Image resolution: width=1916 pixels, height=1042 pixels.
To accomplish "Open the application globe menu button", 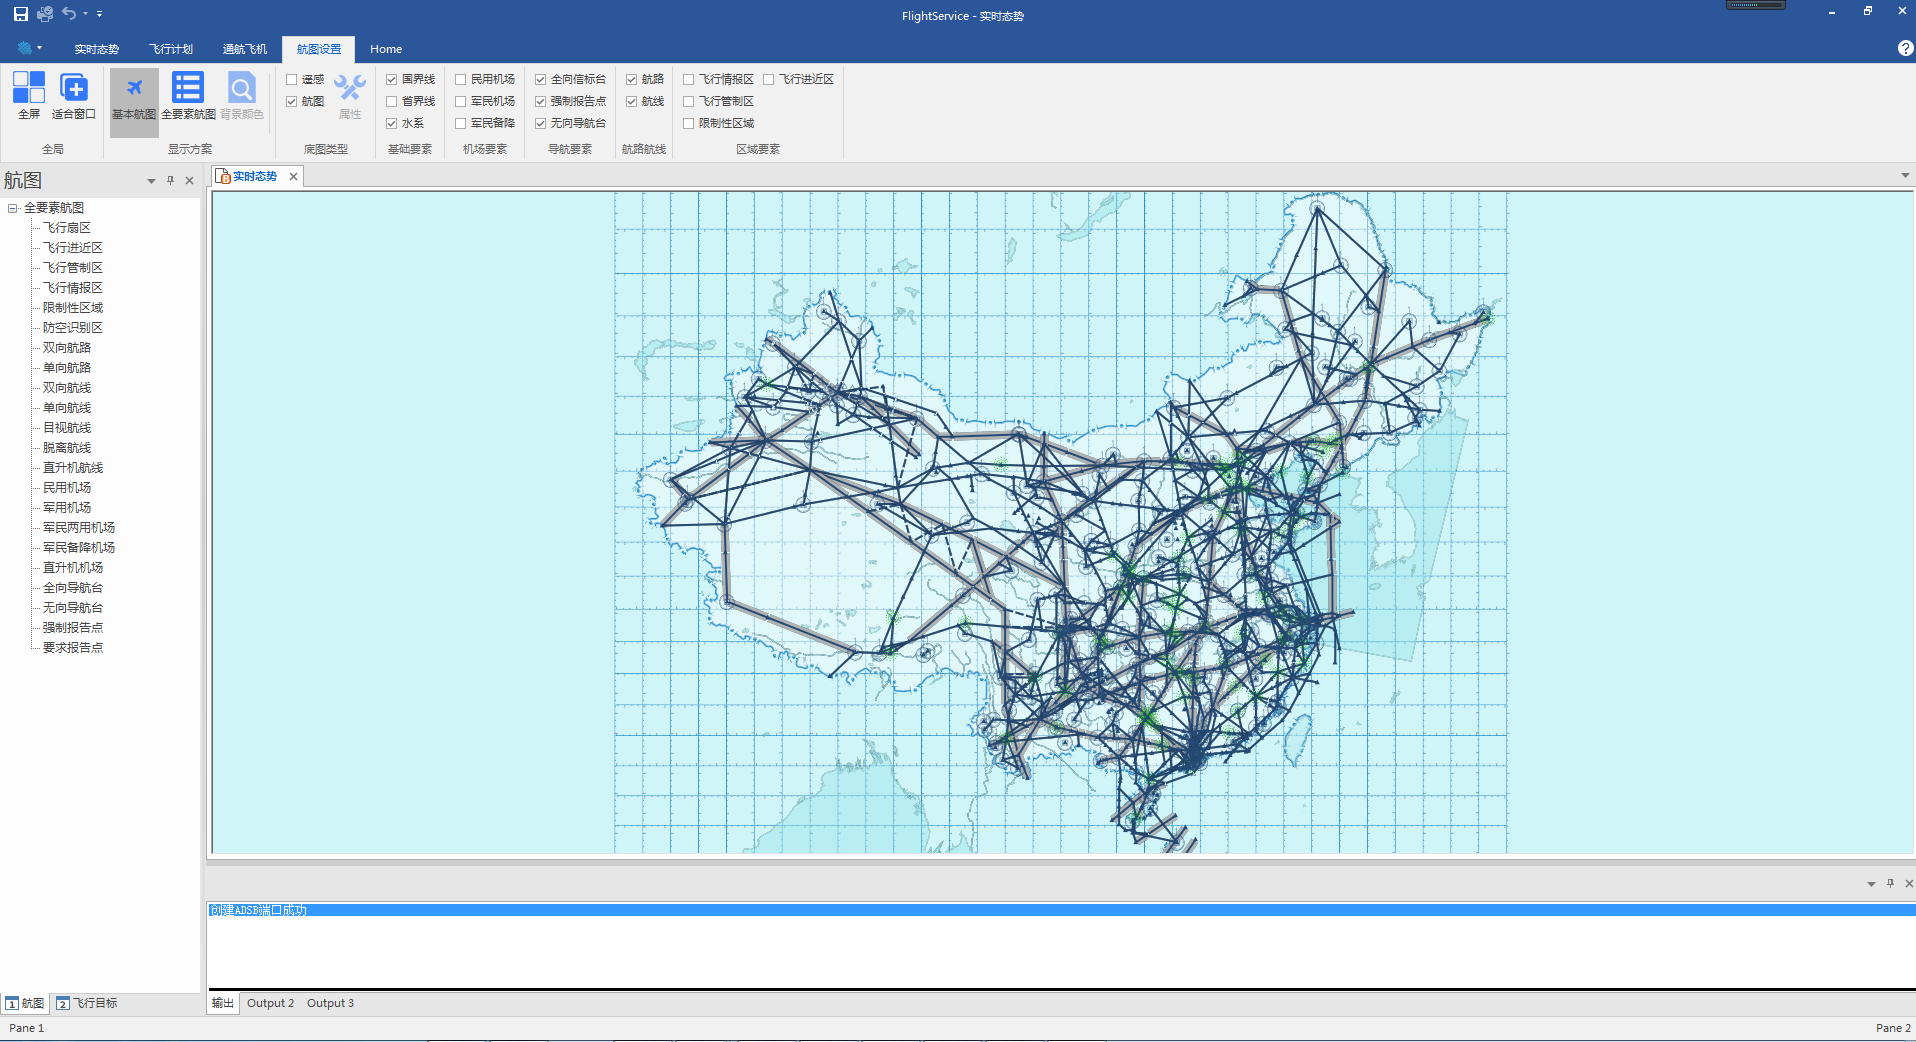I will tap(30, 48).
